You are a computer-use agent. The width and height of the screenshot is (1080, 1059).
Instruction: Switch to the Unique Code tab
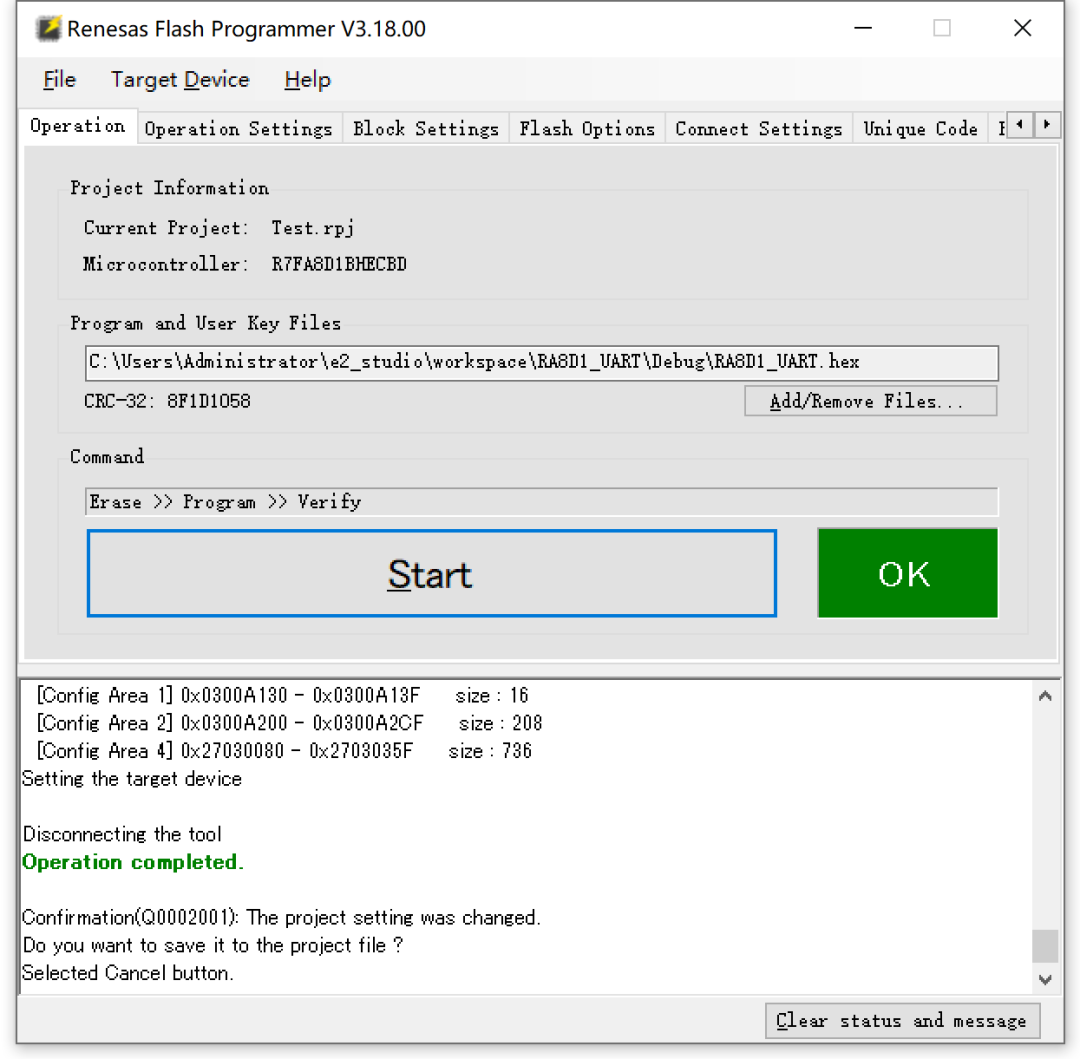click(x=921, y=129)
